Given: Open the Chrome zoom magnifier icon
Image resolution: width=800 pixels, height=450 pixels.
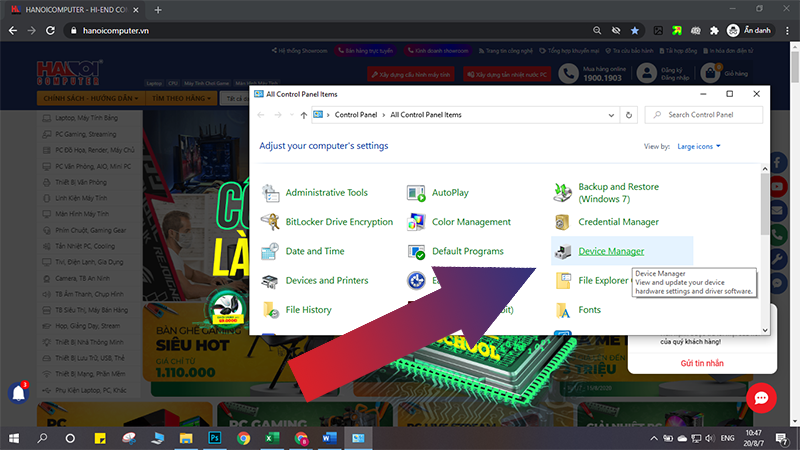Looking at the screenshot, I should [596, 31].
